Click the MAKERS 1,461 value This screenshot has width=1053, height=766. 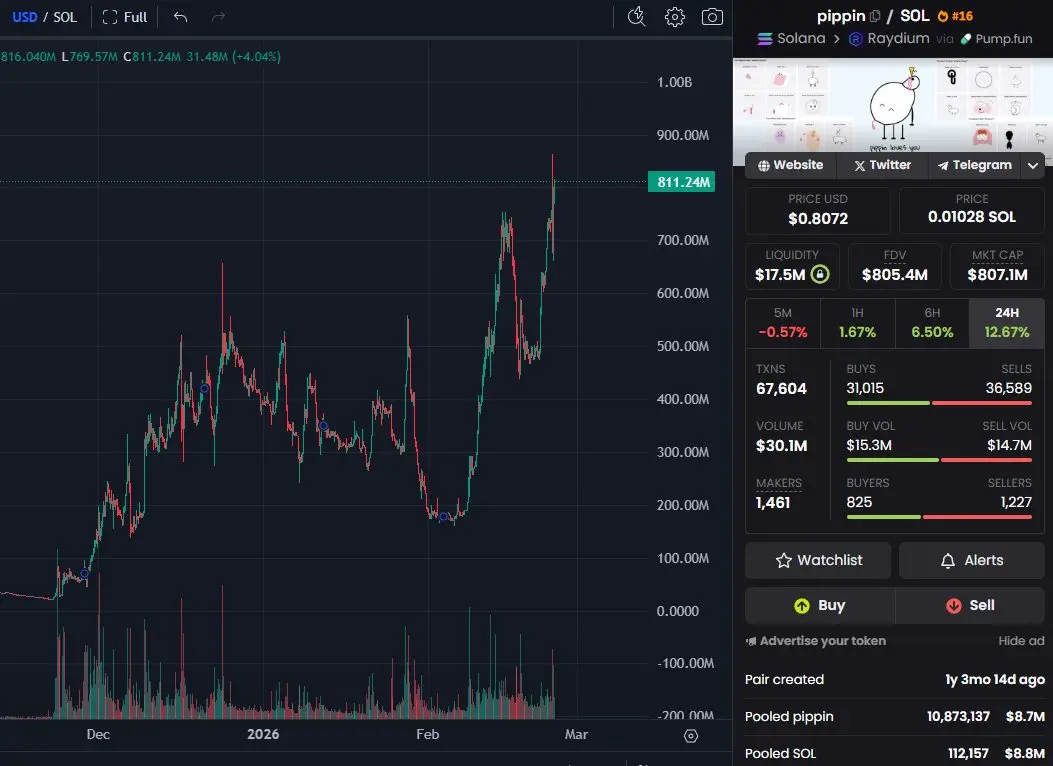coord(772,503)
